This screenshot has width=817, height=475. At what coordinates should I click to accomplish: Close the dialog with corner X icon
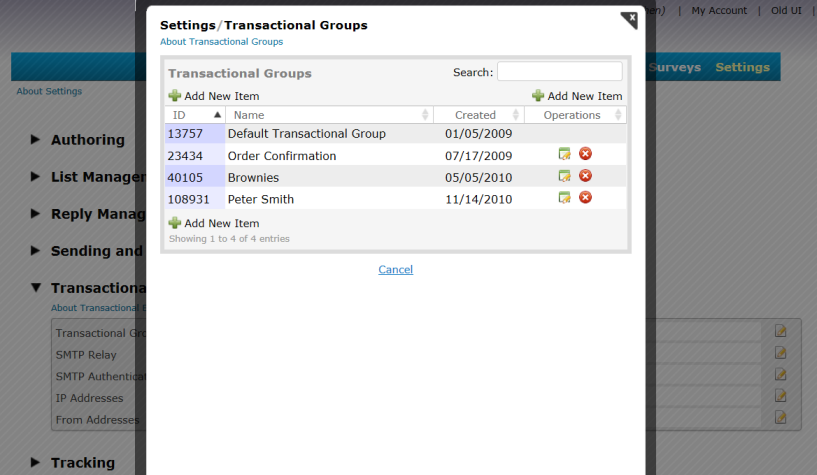coord(629,19)
